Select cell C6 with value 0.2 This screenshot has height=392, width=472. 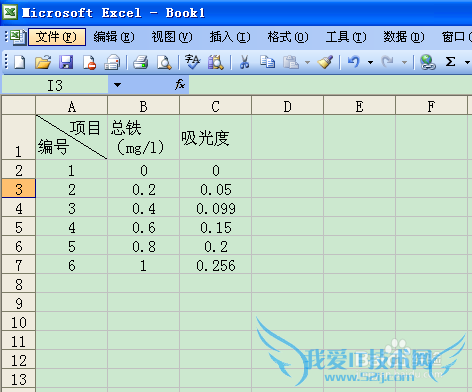216,246
